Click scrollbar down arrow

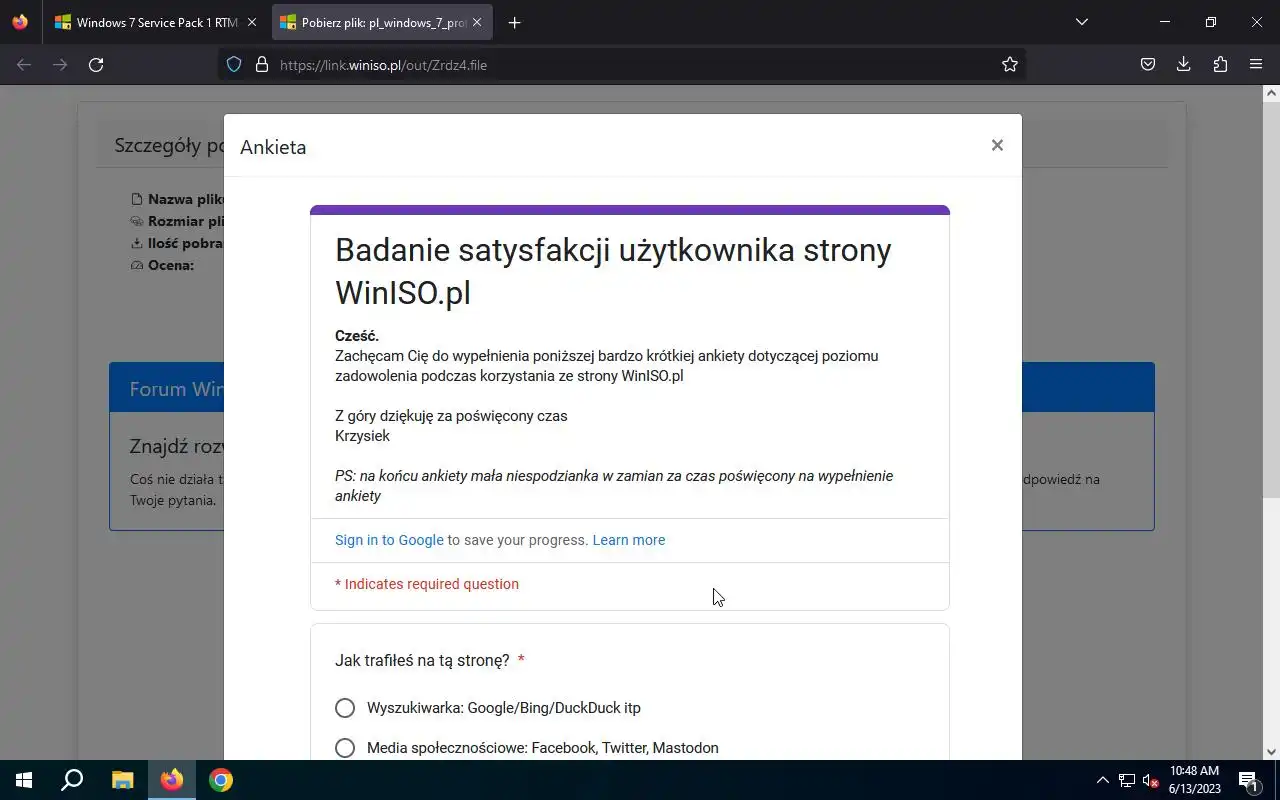[1271, 751]
